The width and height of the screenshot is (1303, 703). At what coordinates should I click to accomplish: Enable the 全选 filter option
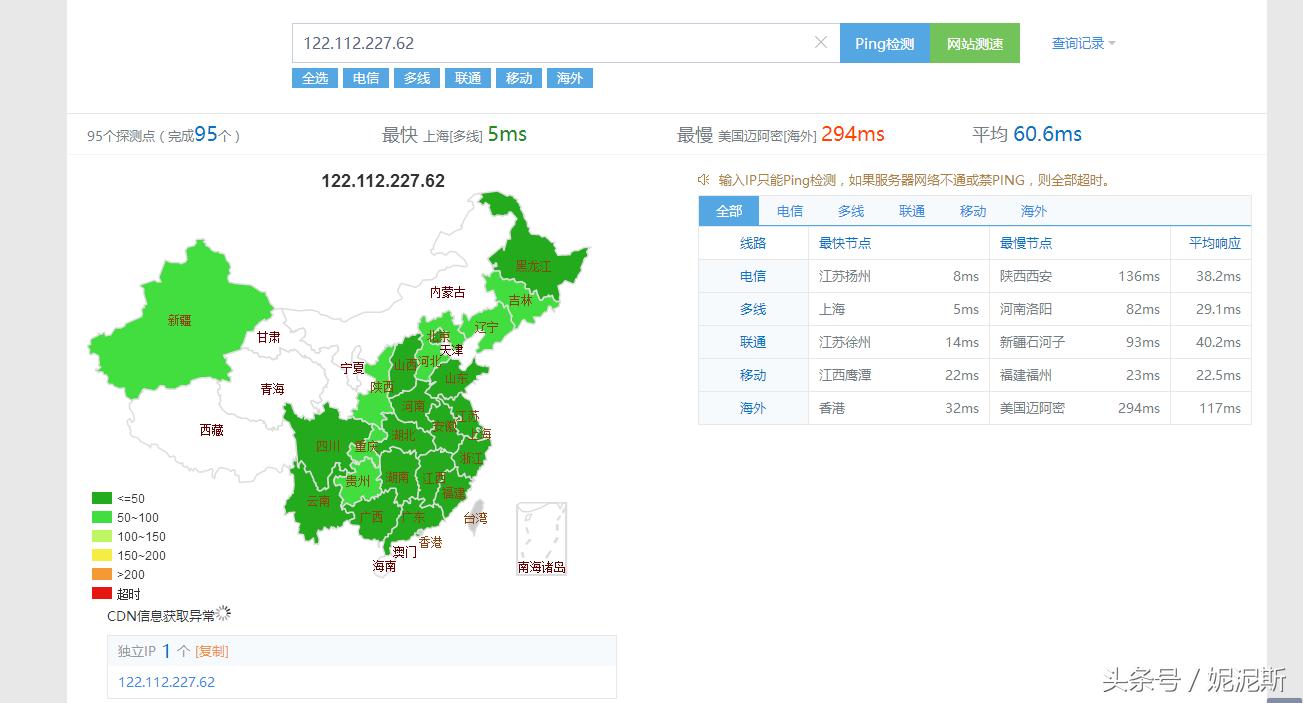[315, 77]
